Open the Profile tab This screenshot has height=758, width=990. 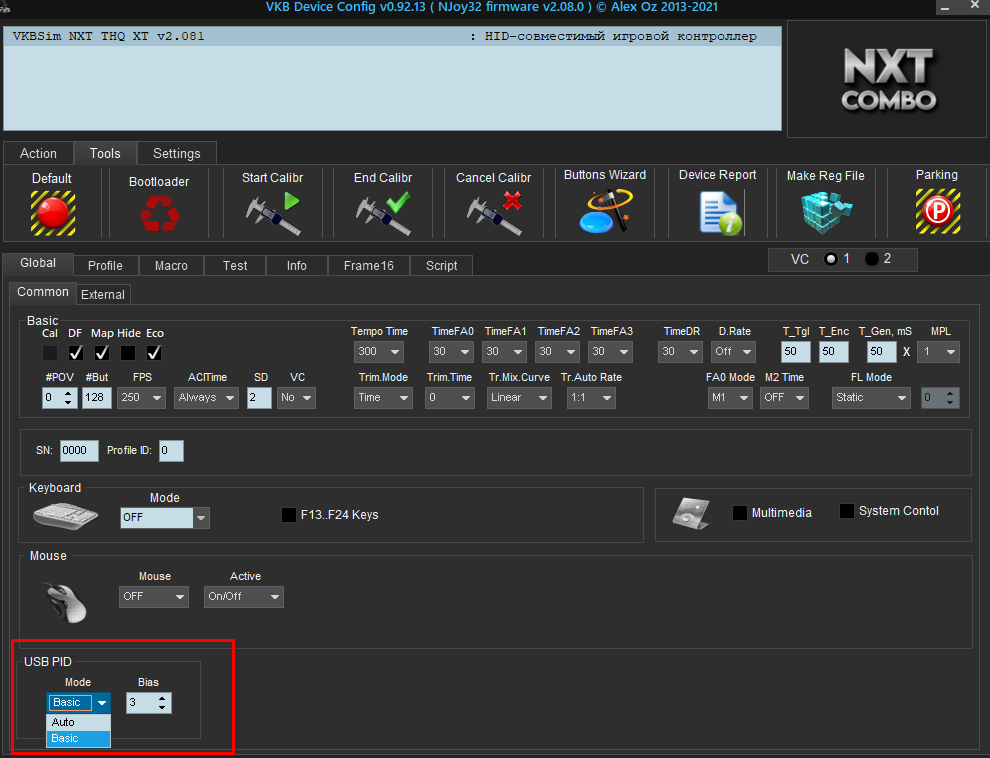(x=105, y=265)
